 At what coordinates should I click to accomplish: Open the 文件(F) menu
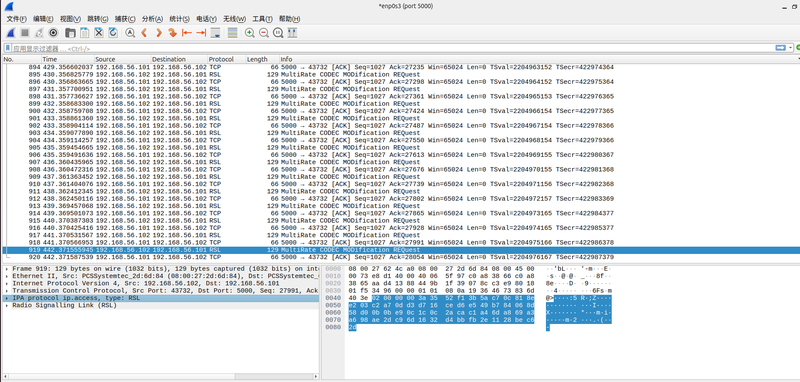[16, 19]
